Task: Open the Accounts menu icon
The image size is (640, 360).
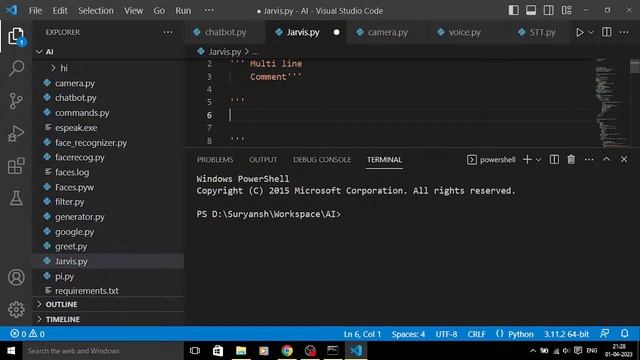Action: 16,277
